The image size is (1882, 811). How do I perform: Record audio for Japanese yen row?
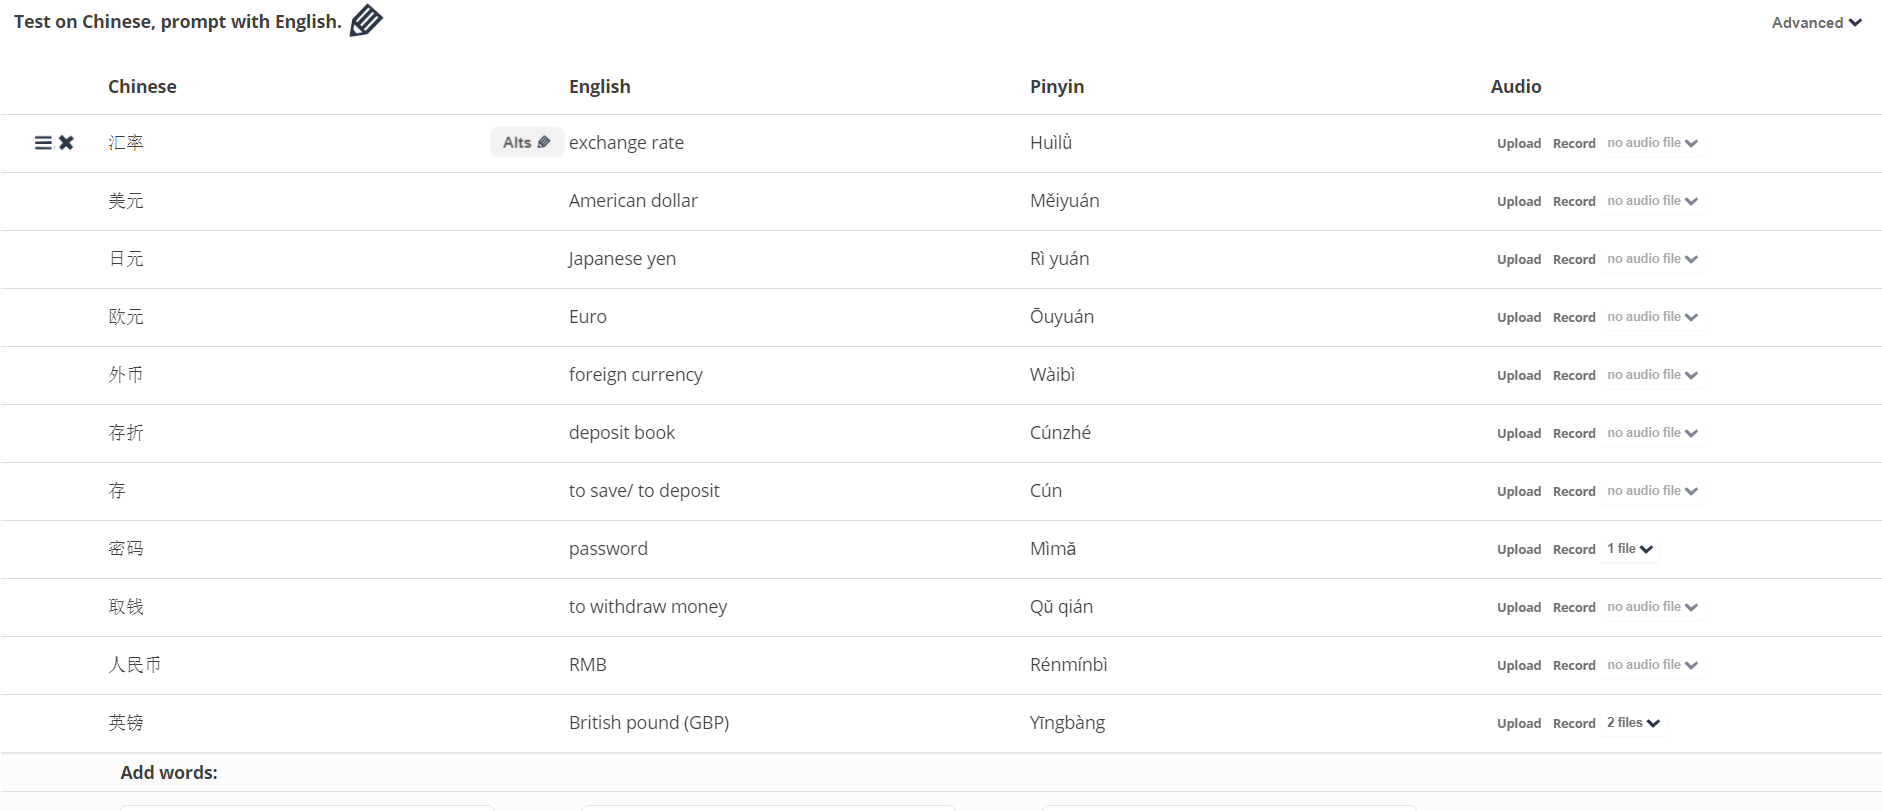tap(1573, 259)
